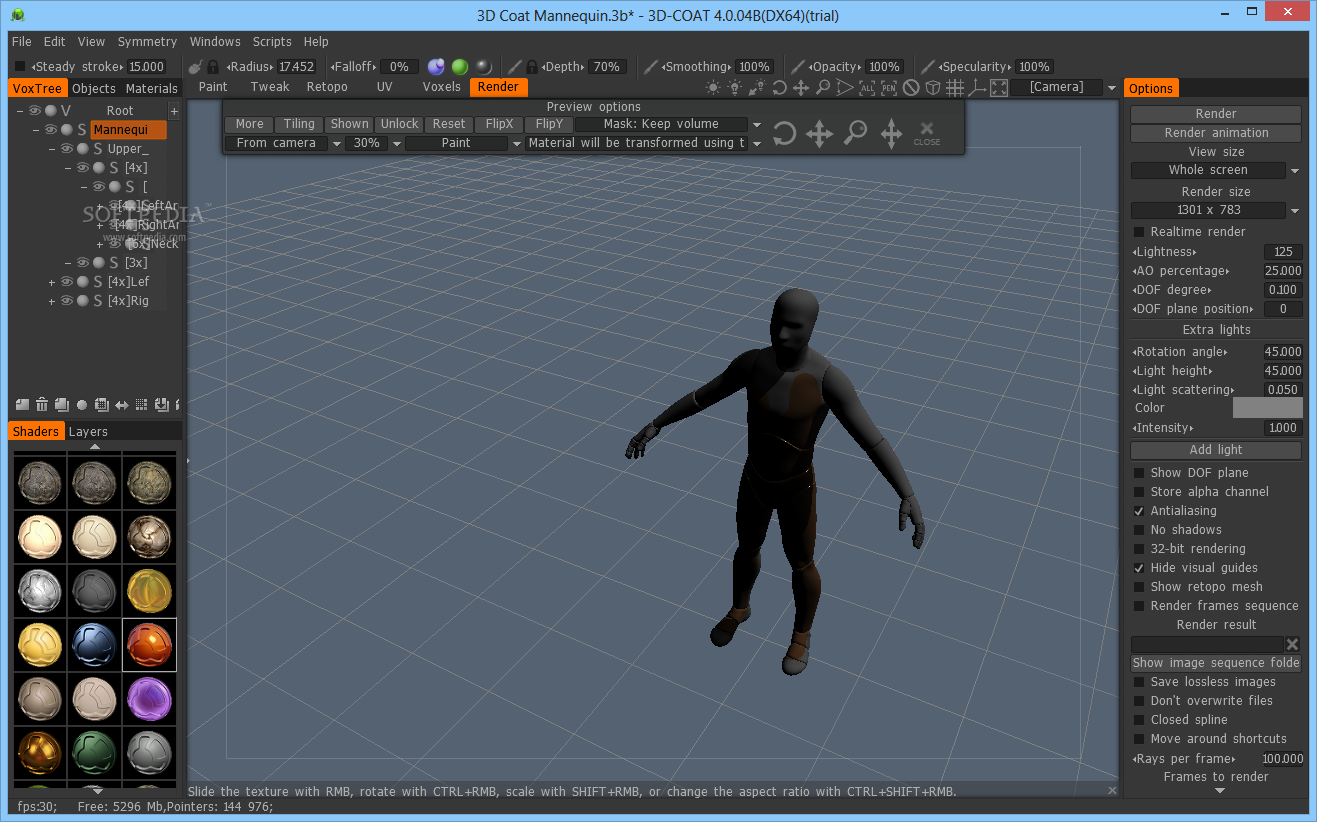Click the fullscreen frame icon in viewport toolbar
The height and width of the screenshot is (822, 1317).
pos(999,87)
